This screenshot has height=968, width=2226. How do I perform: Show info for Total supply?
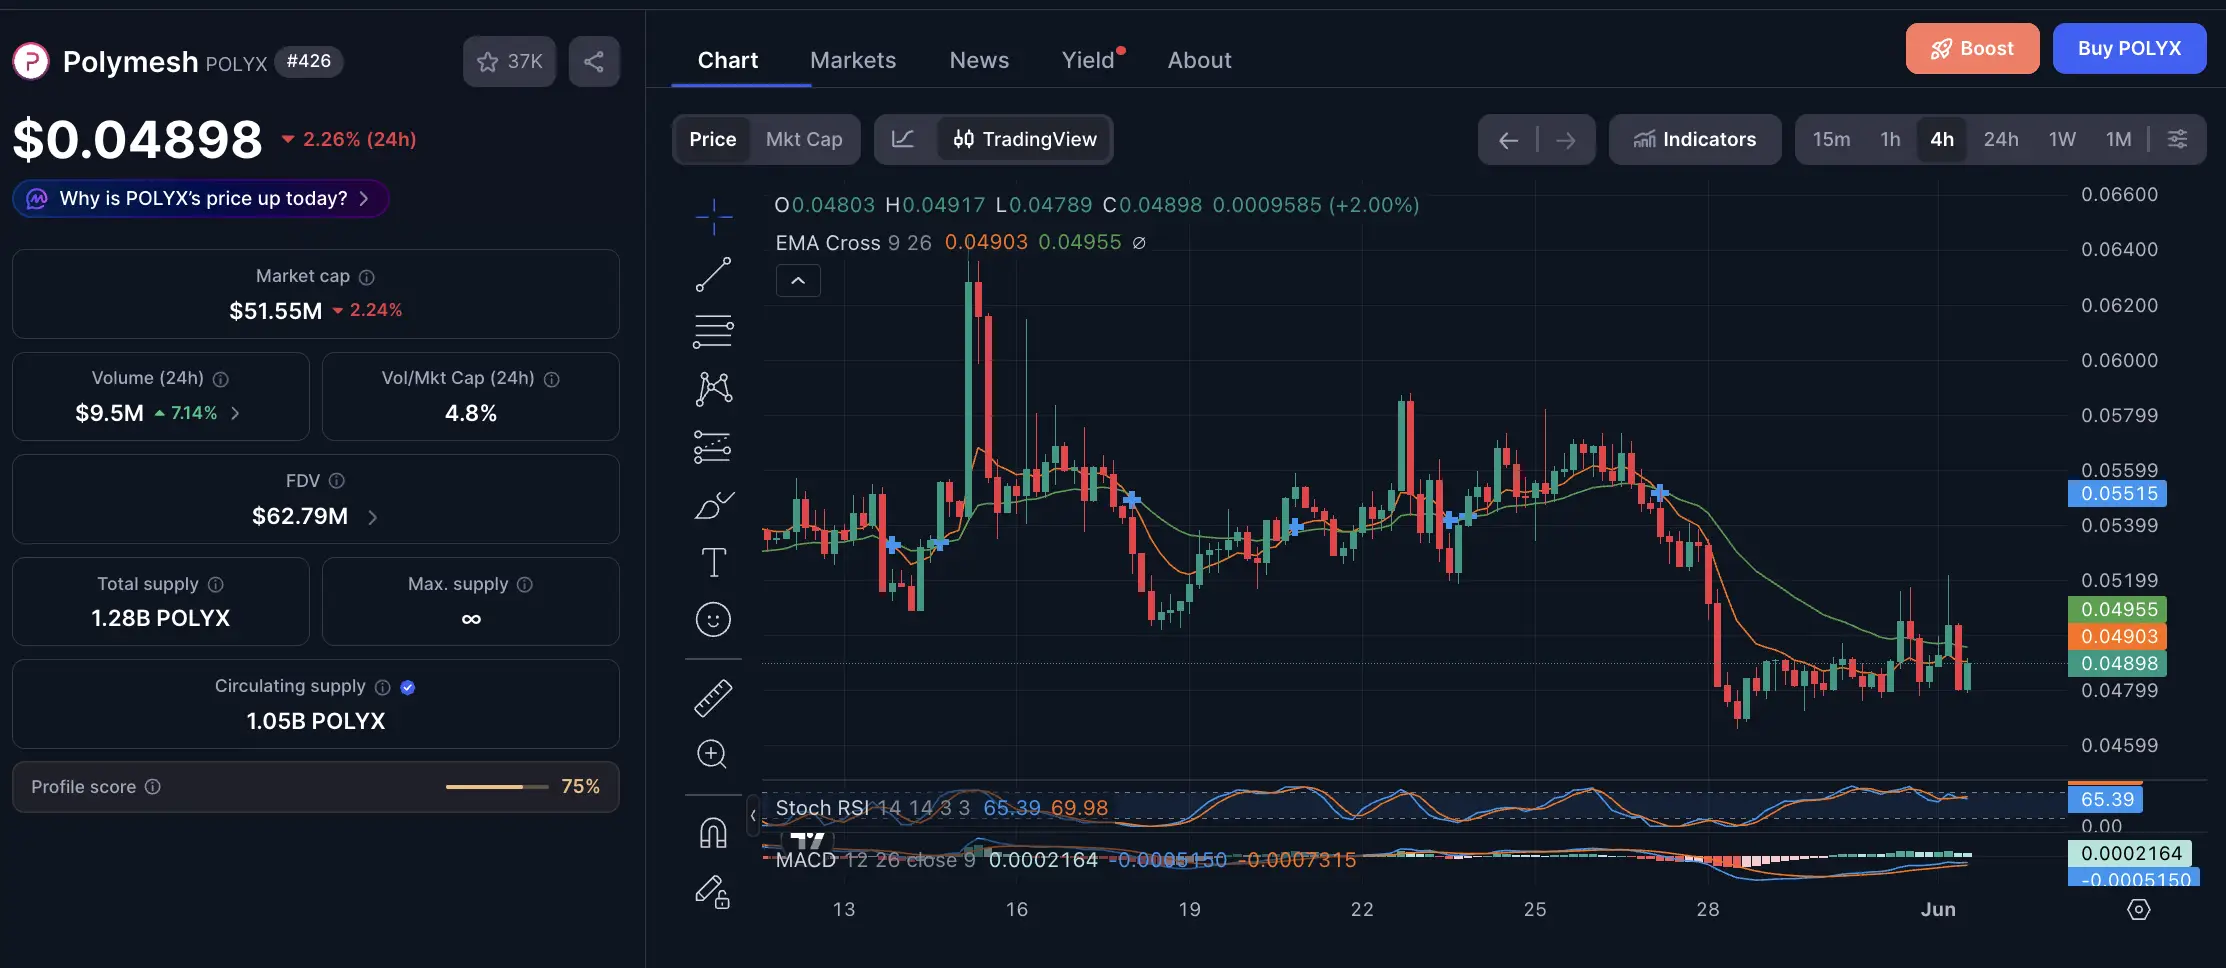pos(216,584)
